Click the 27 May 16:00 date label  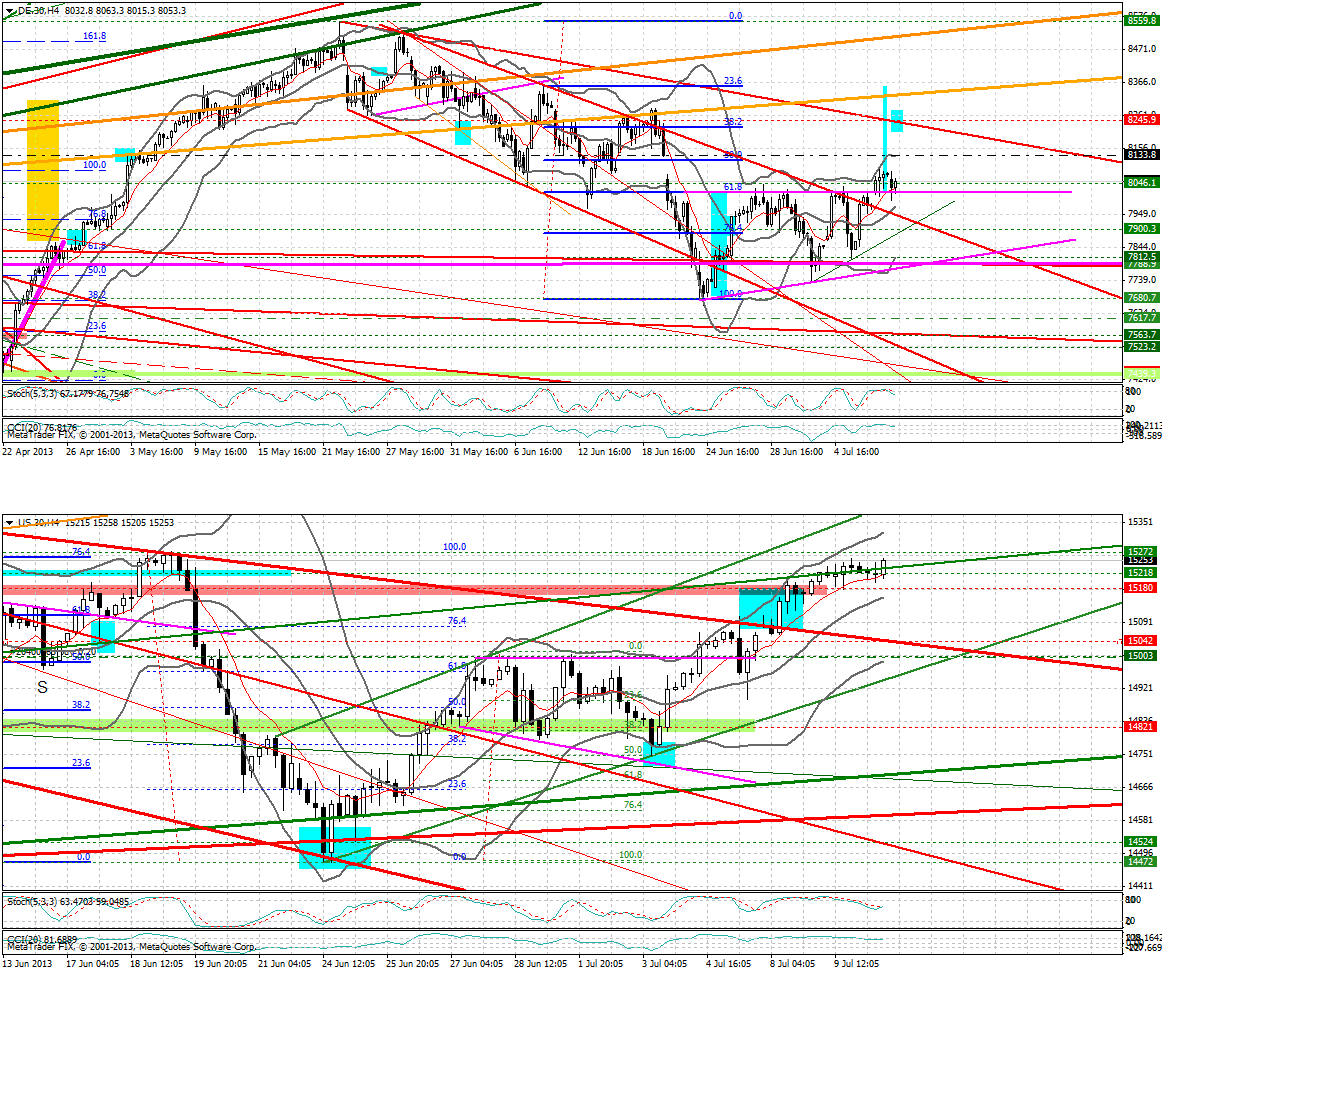tap(414, 451)
